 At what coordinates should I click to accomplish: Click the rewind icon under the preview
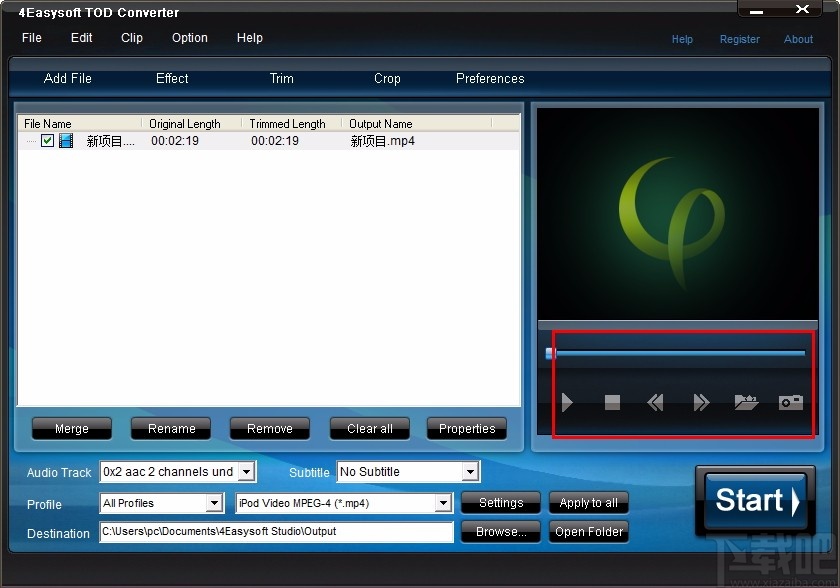click(655, 402)
